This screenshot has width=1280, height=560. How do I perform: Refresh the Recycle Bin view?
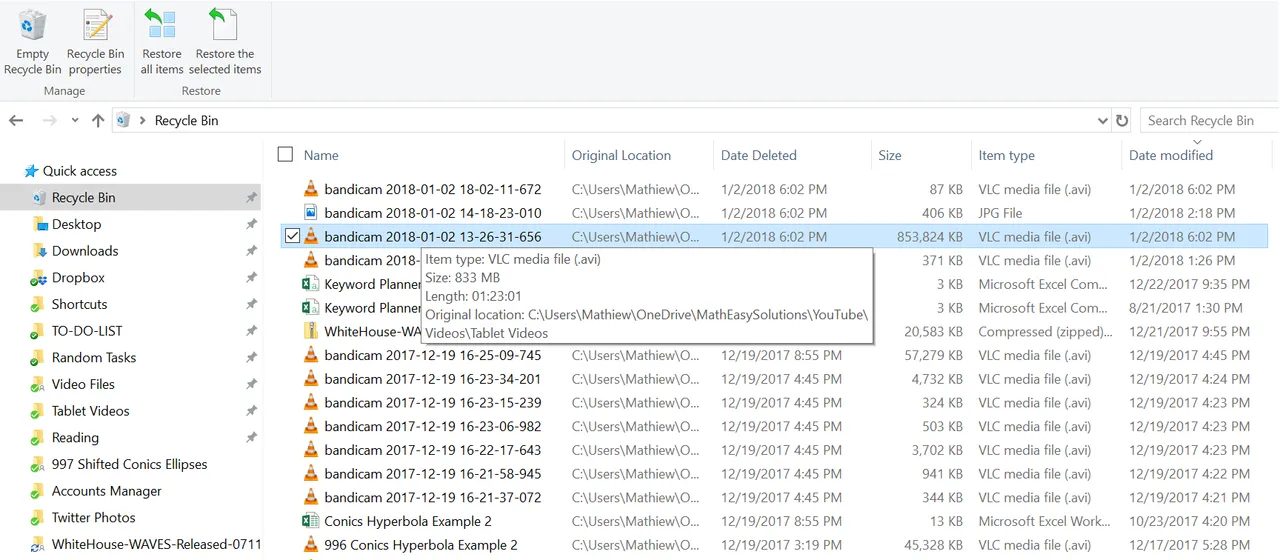click(x=1122, y=121)
